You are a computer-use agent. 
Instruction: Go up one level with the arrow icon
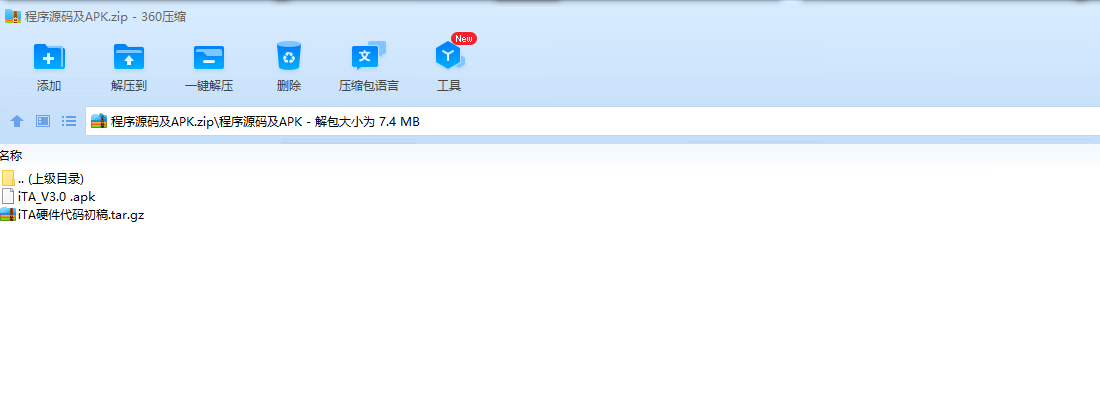[17, 121]
